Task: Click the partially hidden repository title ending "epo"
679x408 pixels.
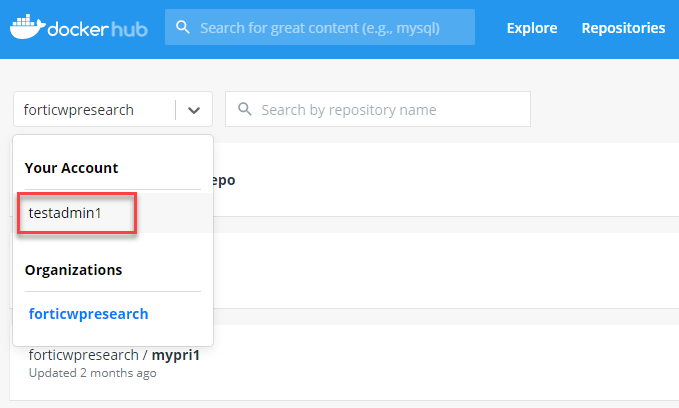Action: point(224,181)
